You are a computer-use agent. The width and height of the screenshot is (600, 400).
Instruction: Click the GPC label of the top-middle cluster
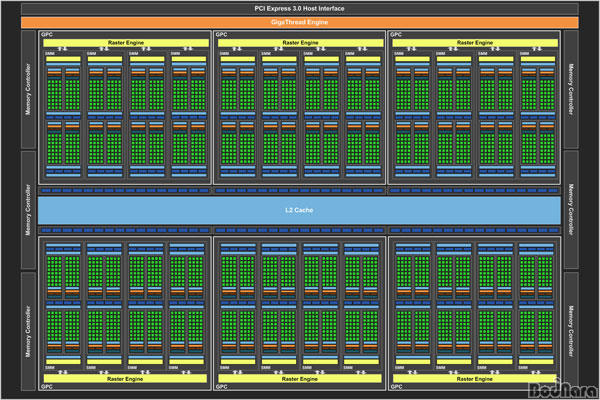[221, 34]
